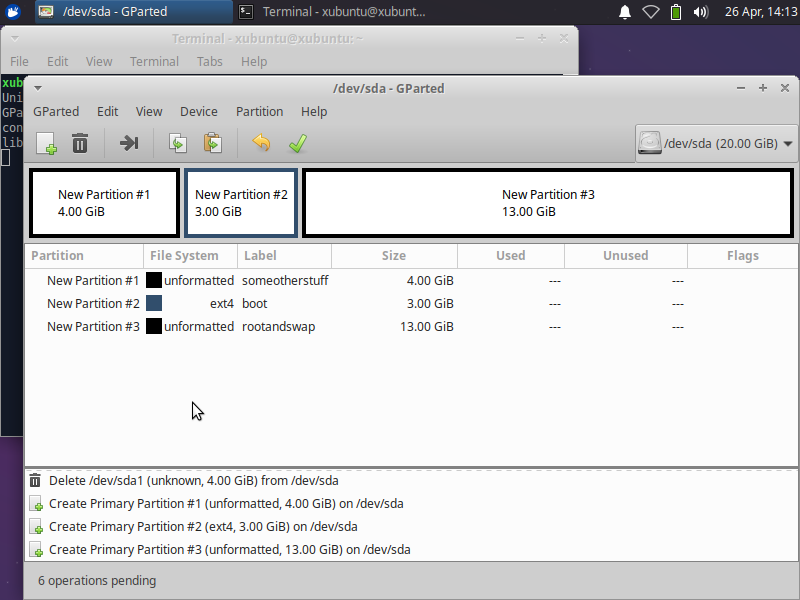Click the Copy partition toolbar icon

click(178, 143)
